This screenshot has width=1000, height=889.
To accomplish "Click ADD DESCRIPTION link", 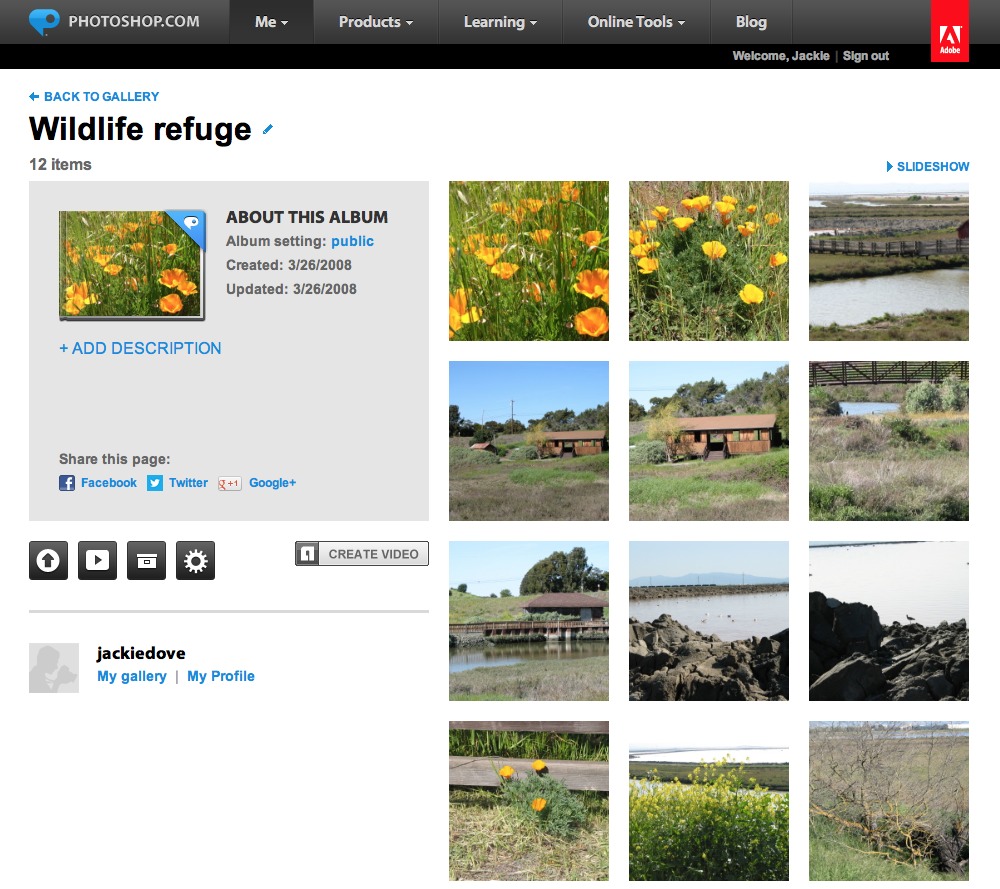I will 140,348.
